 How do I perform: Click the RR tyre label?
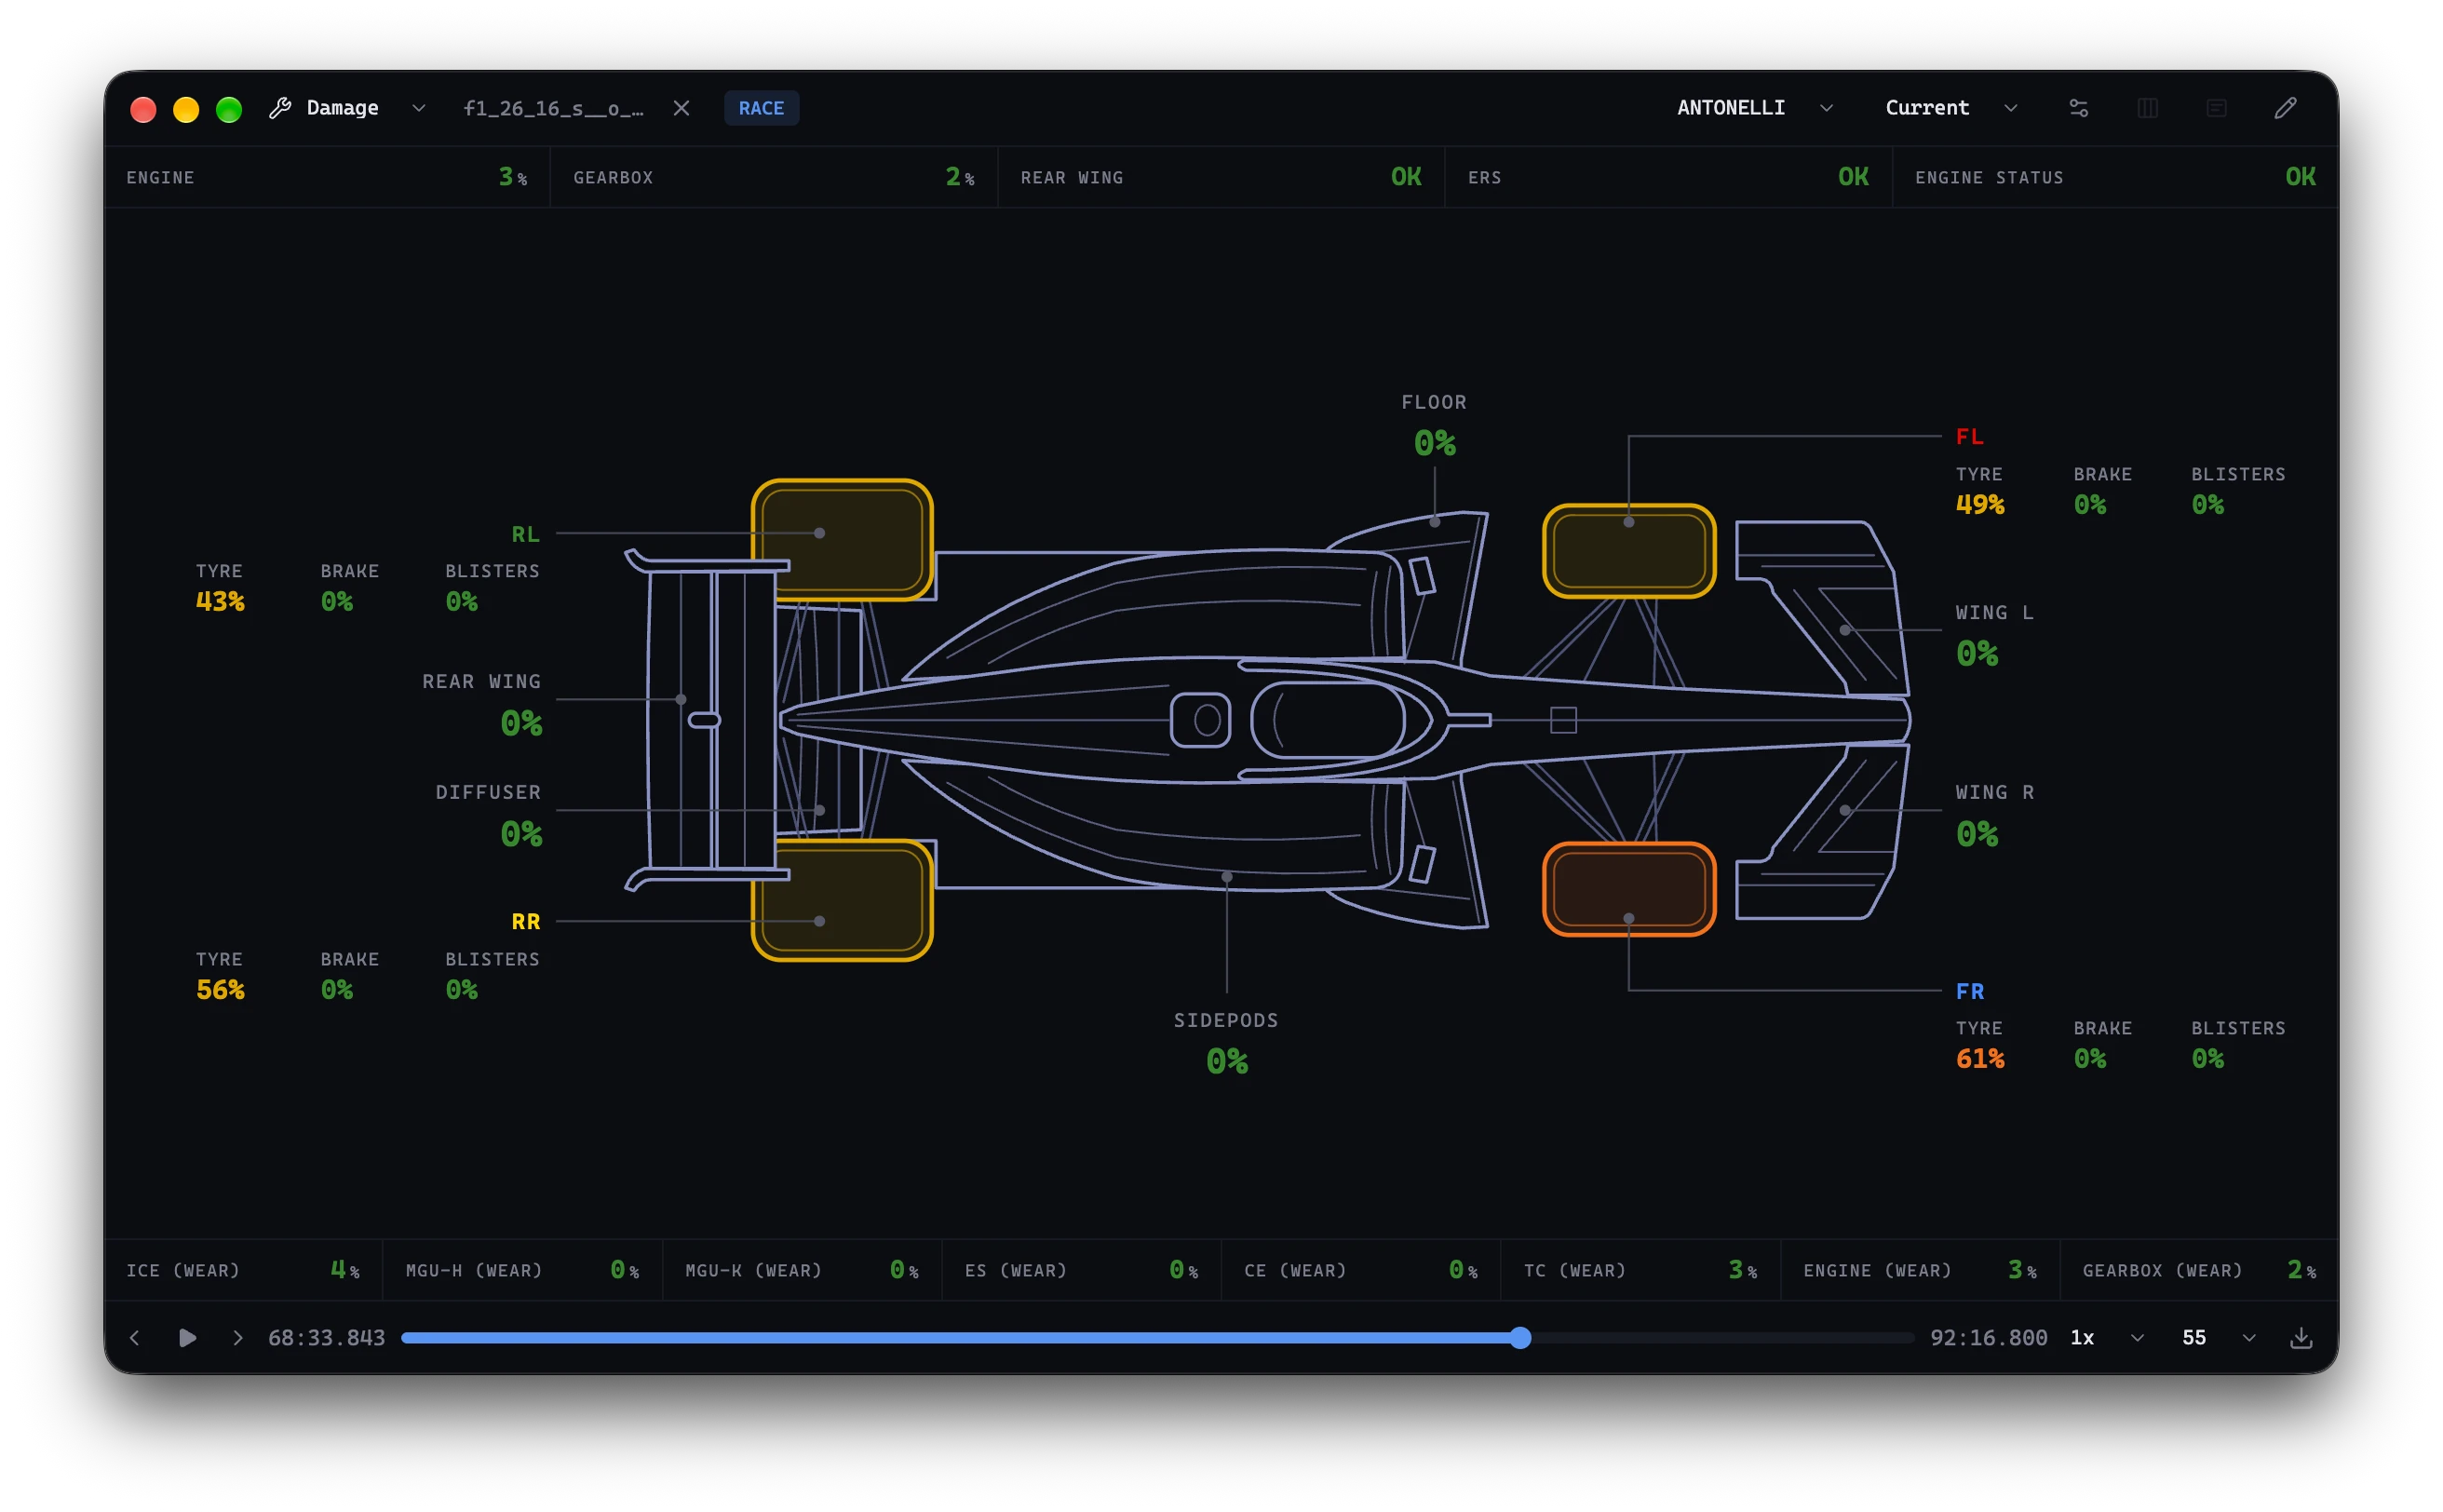tap(525, 921)
